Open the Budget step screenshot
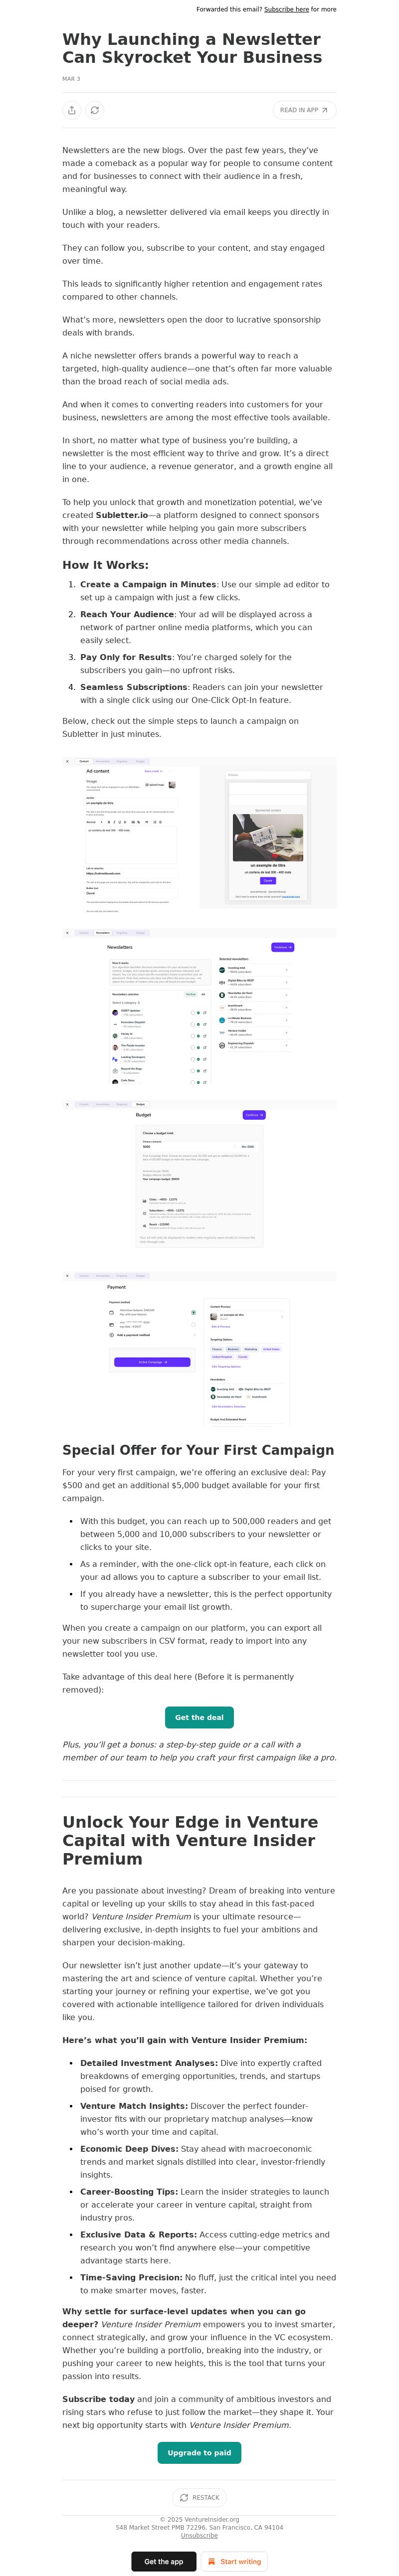 tap(199, 1178)
